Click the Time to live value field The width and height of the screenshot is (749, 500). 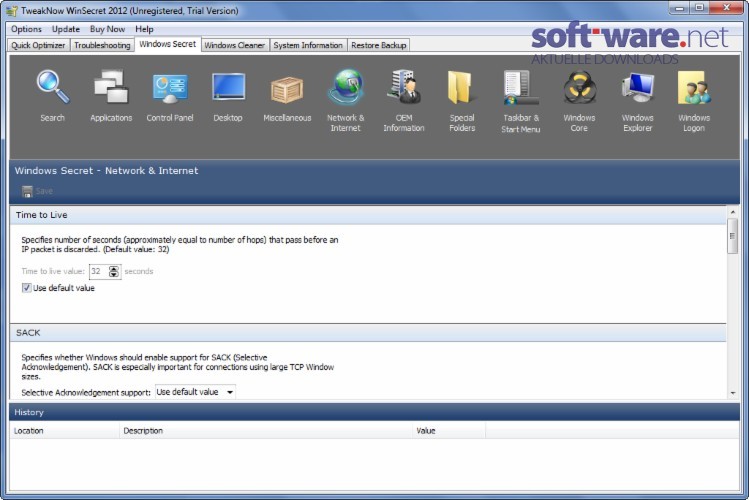pos(99,271)
